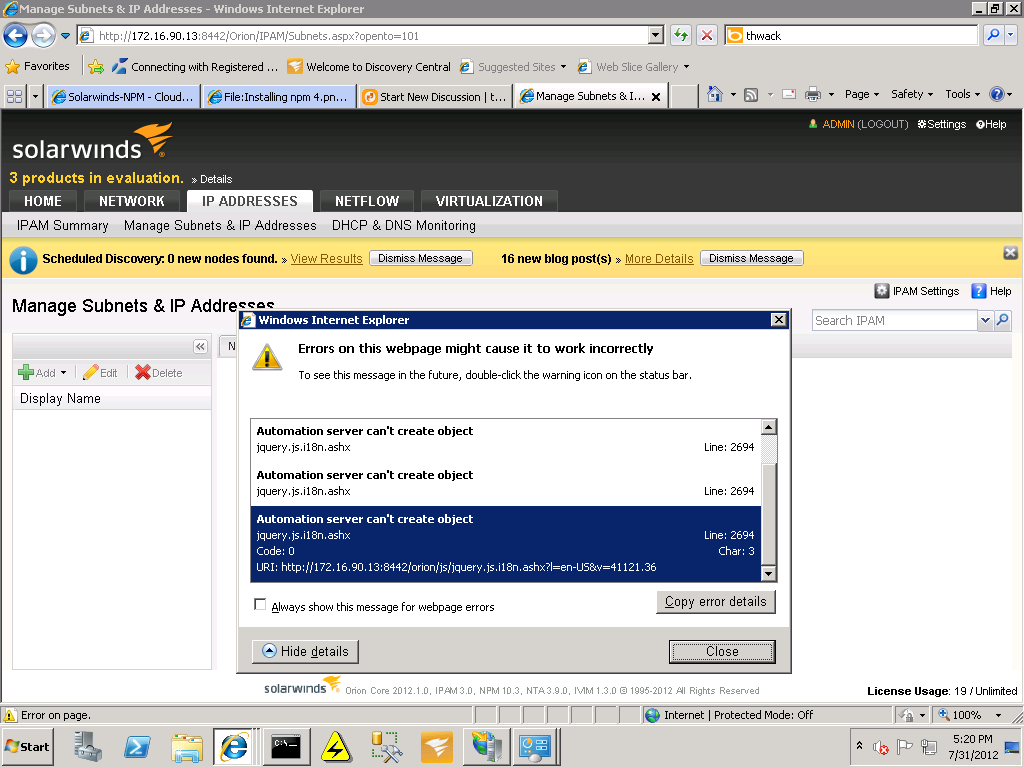
Task: Click the Copy error details button
Action: (716, 601)
